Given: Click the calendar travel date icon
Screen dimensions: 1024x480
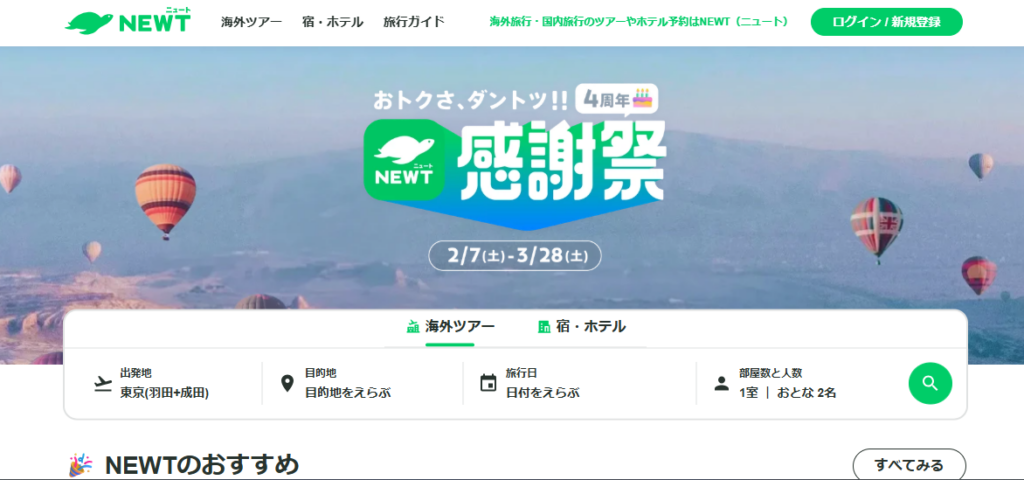Looking at the screenshot, I should click(488, 383).
